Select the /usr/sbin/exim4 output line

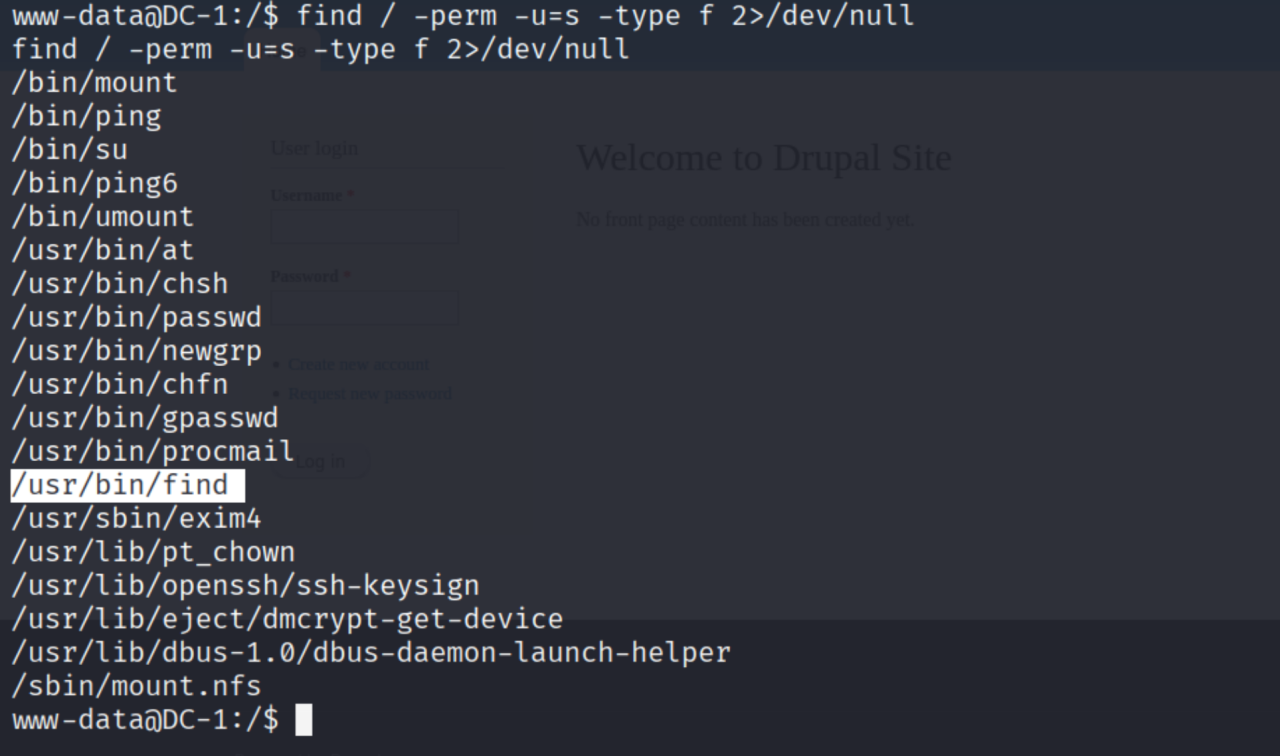pyautogui.click(x=136, y=519)
